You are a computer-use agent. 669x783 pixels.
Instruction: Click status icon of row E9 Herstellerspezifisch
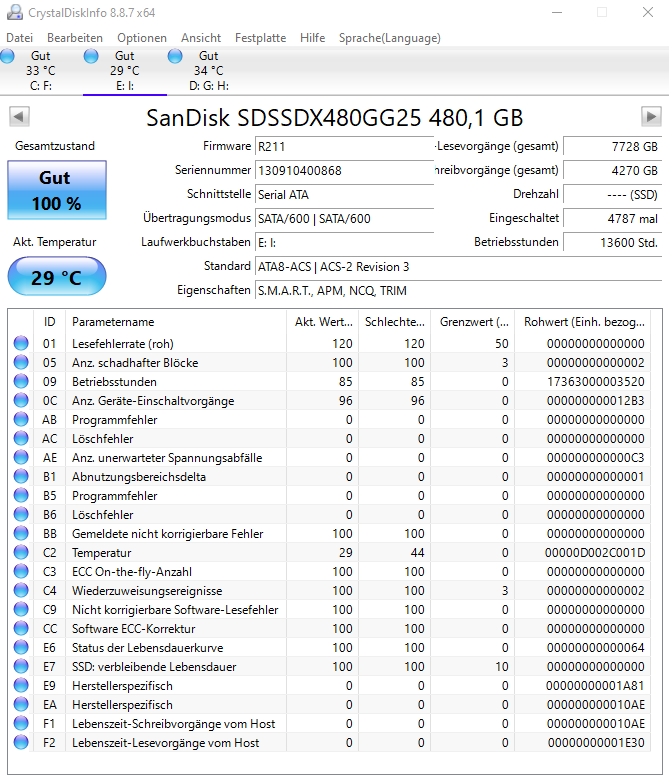(x=21, y=685)
